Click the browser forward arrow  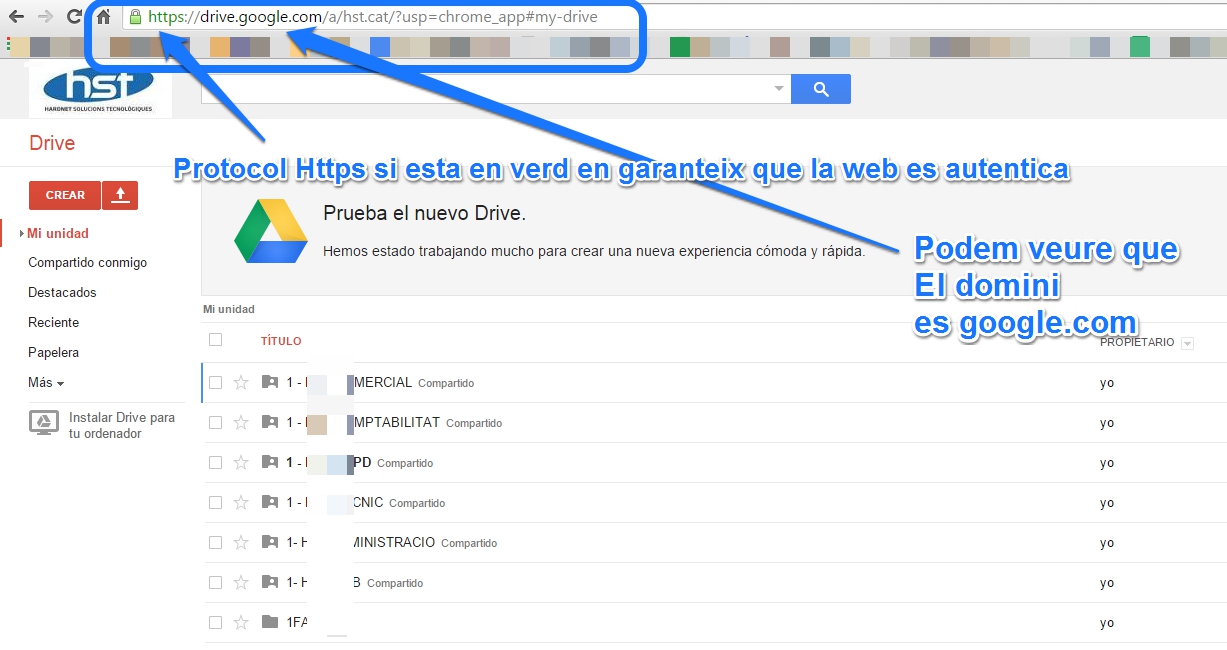[45, 17]
